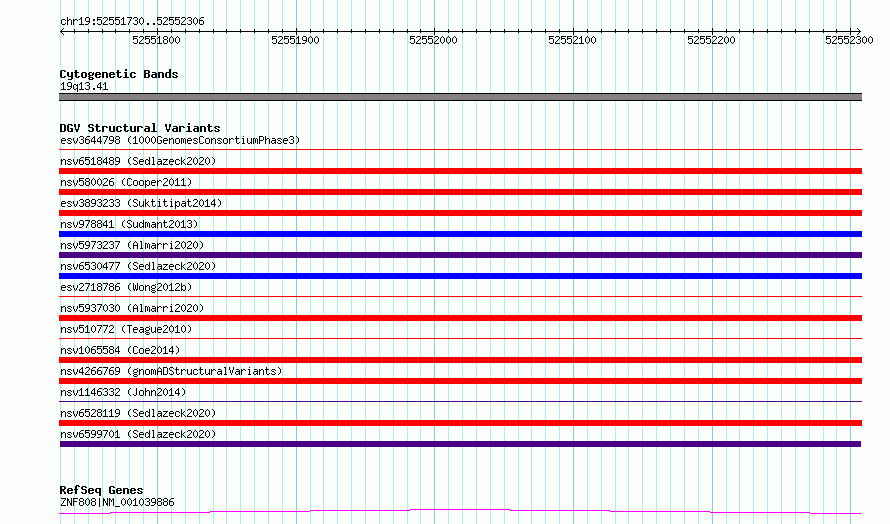
Task: Open variant nsv510772 (Teague2010)
Action: coord(126,329)
